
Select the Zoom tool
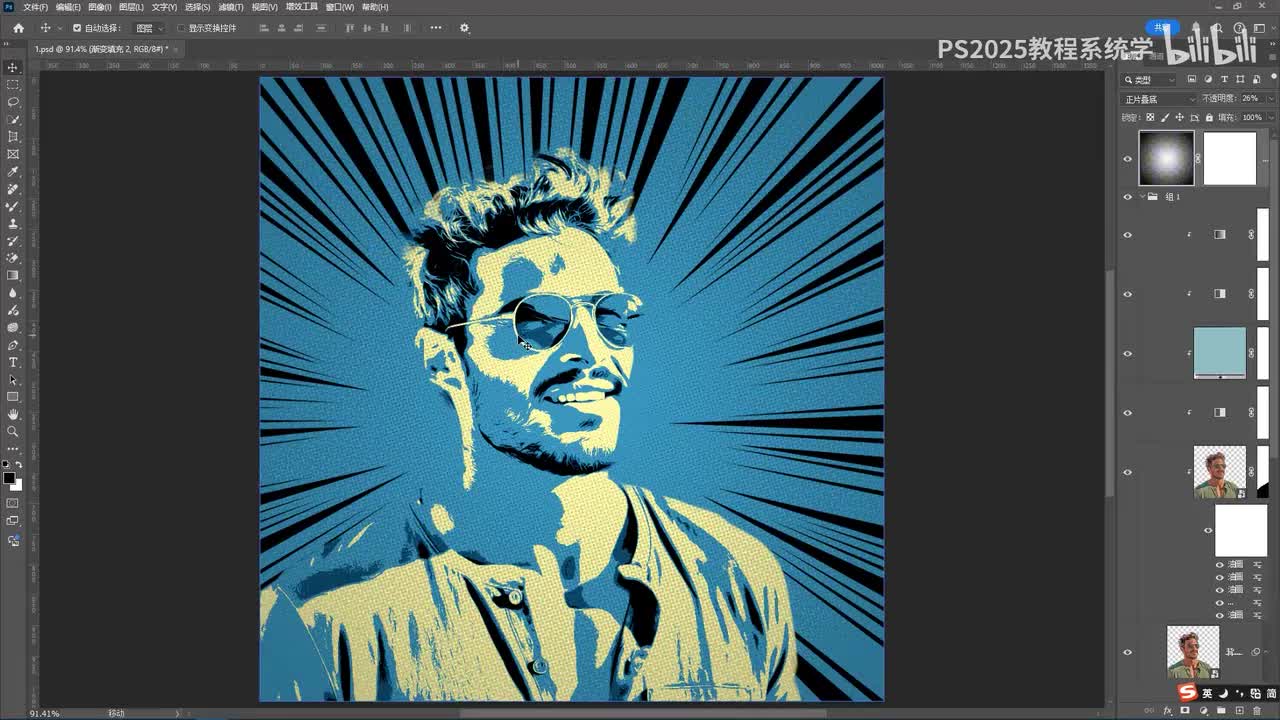[13, 431]
